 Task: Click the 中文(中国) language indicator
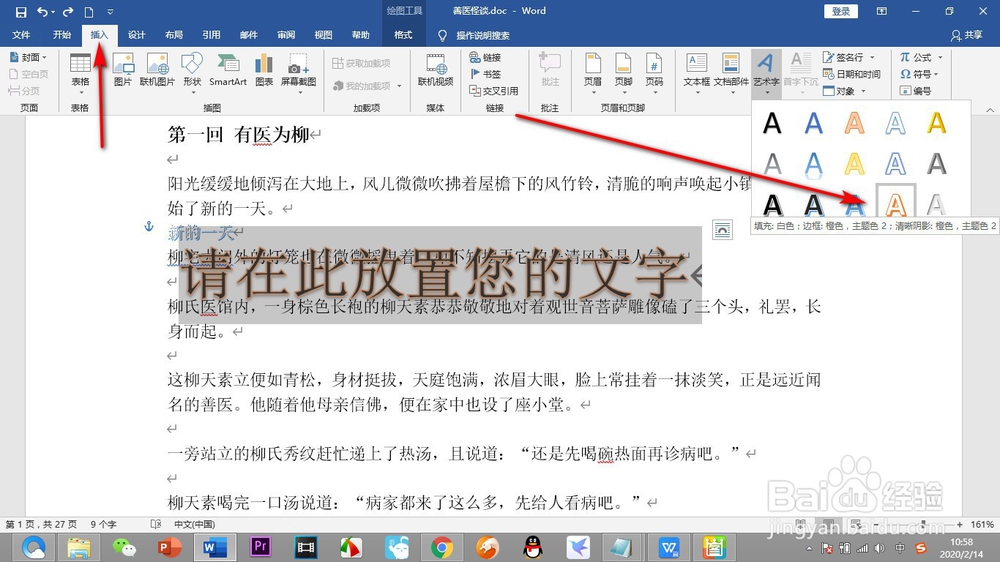(195, 524)
